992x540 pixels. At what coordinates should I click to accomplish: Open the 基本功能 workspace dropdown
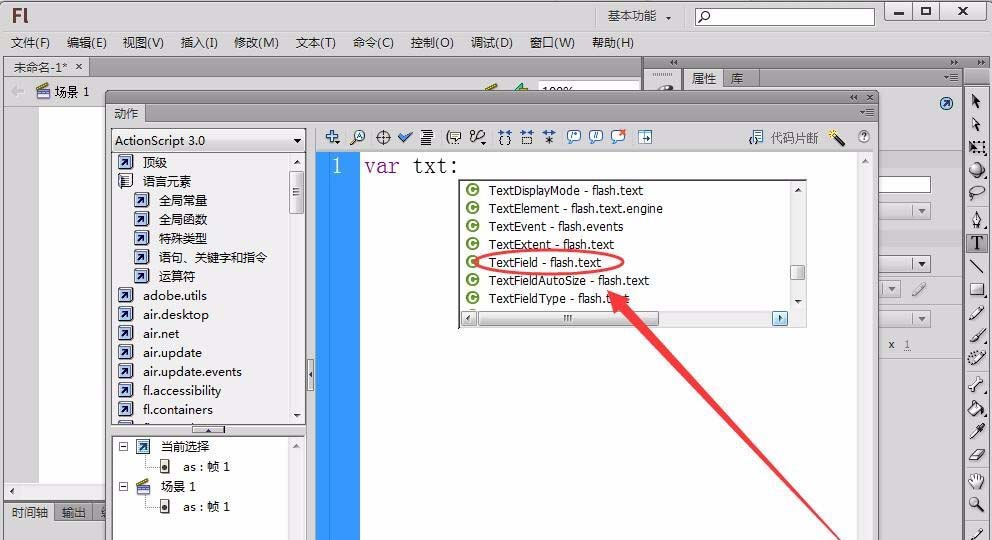(x=640, y=16)
